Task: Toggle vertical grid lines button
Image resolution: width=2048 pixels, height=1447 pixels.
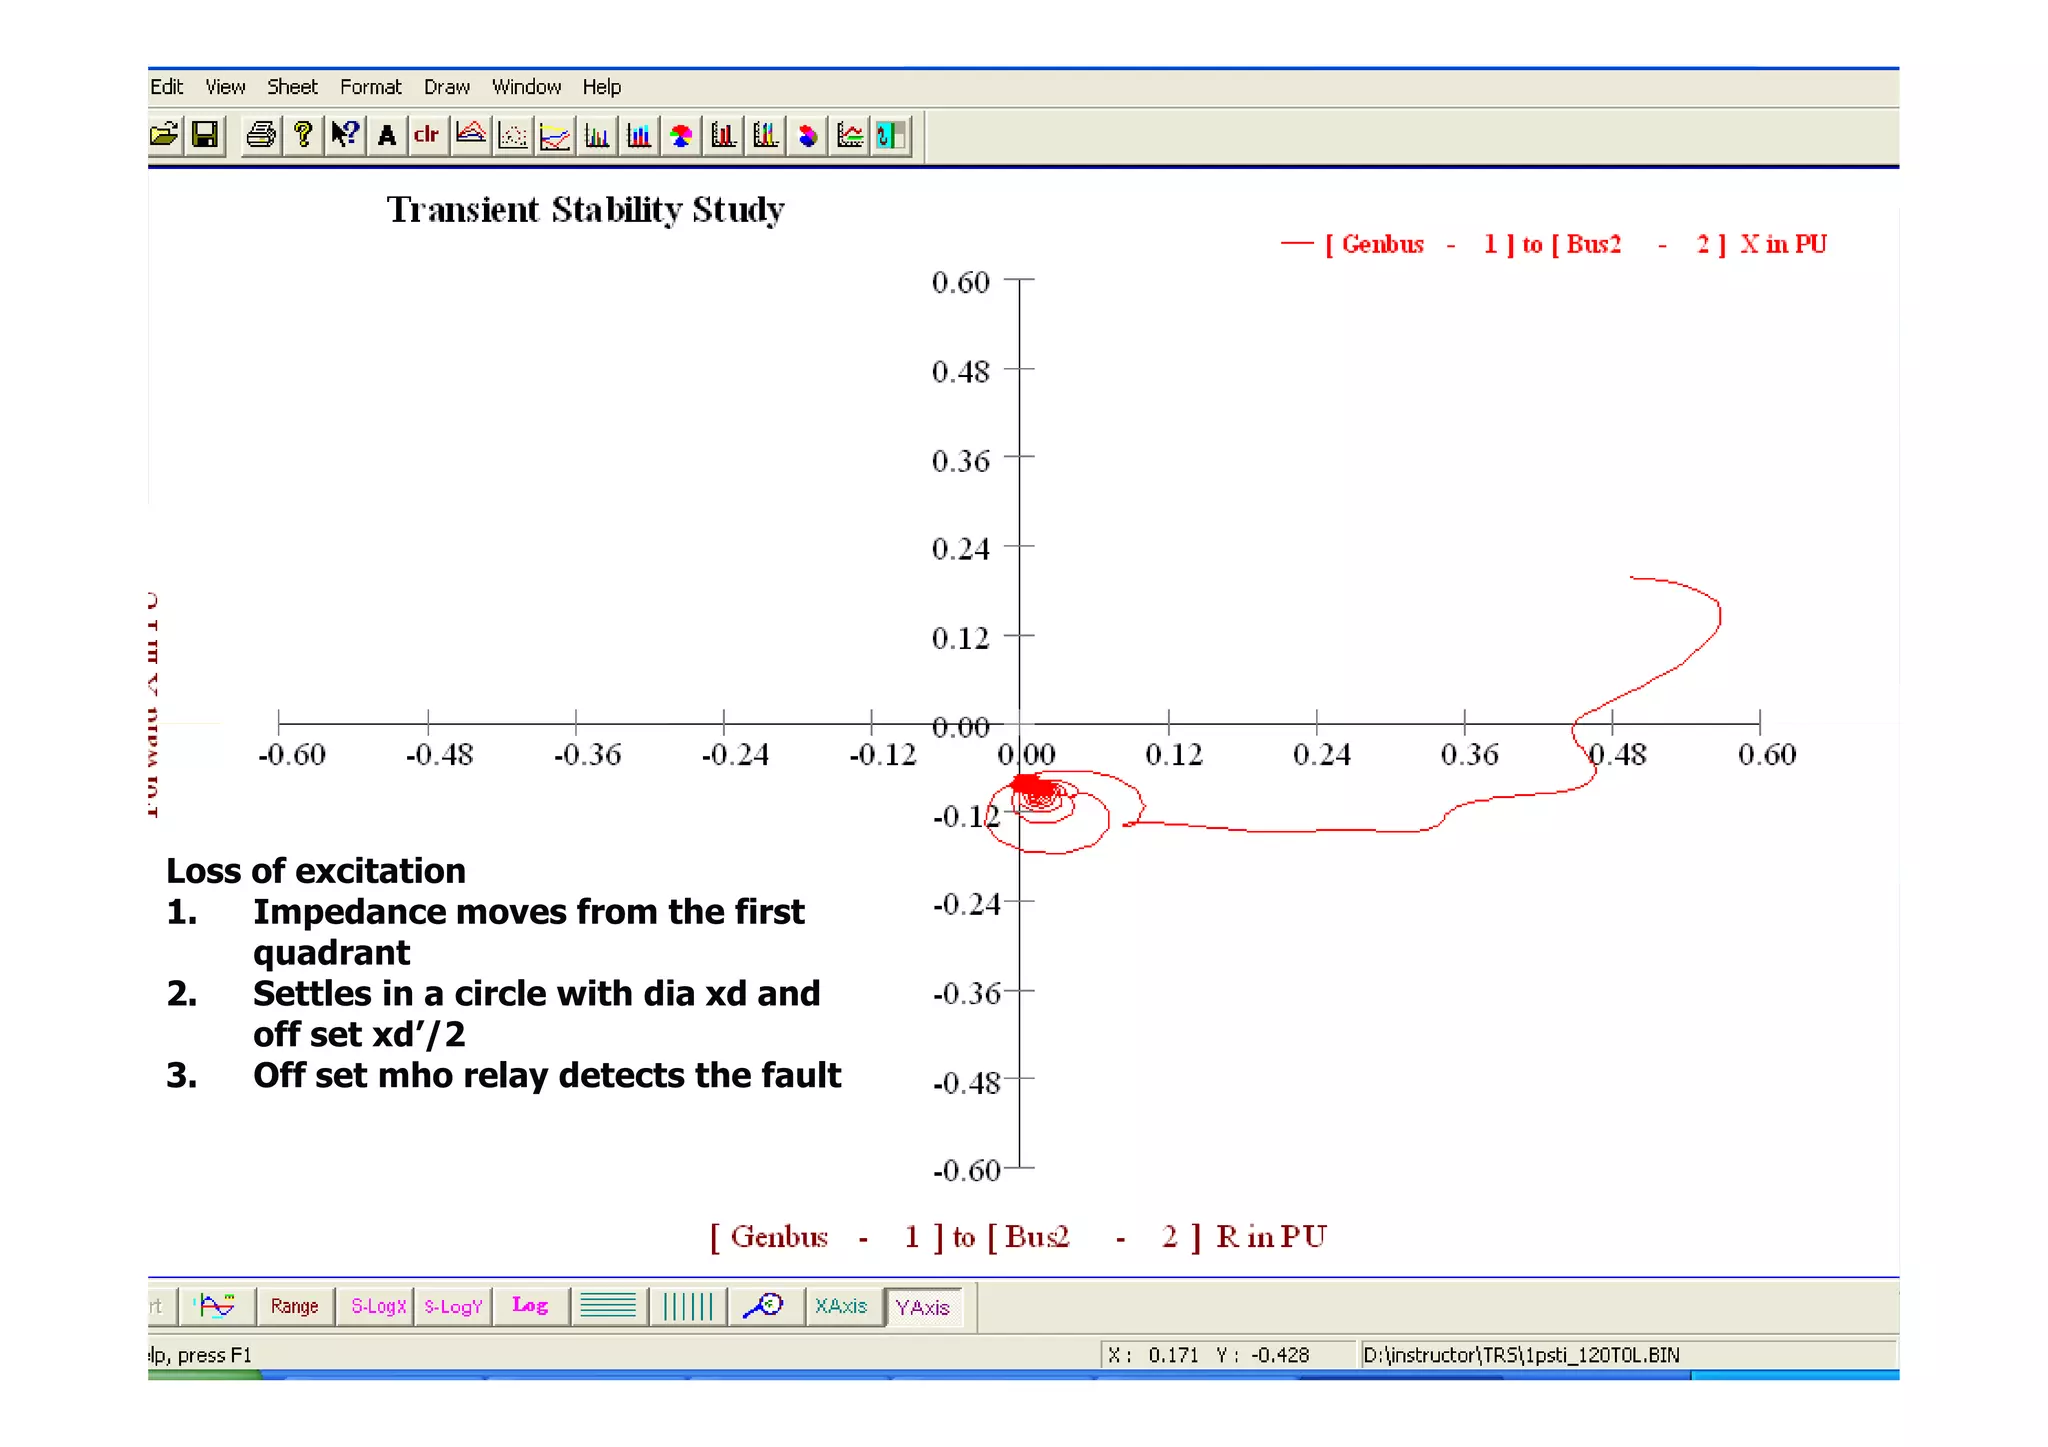Action: click(x=687, y=1306)
